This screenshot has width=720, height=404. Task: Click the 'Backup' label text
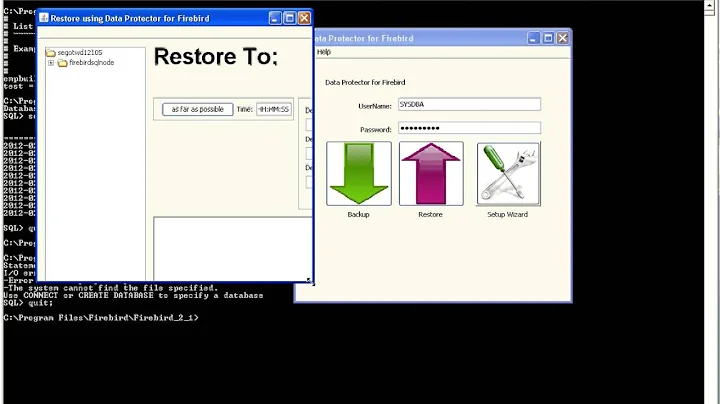coord(358,214)
